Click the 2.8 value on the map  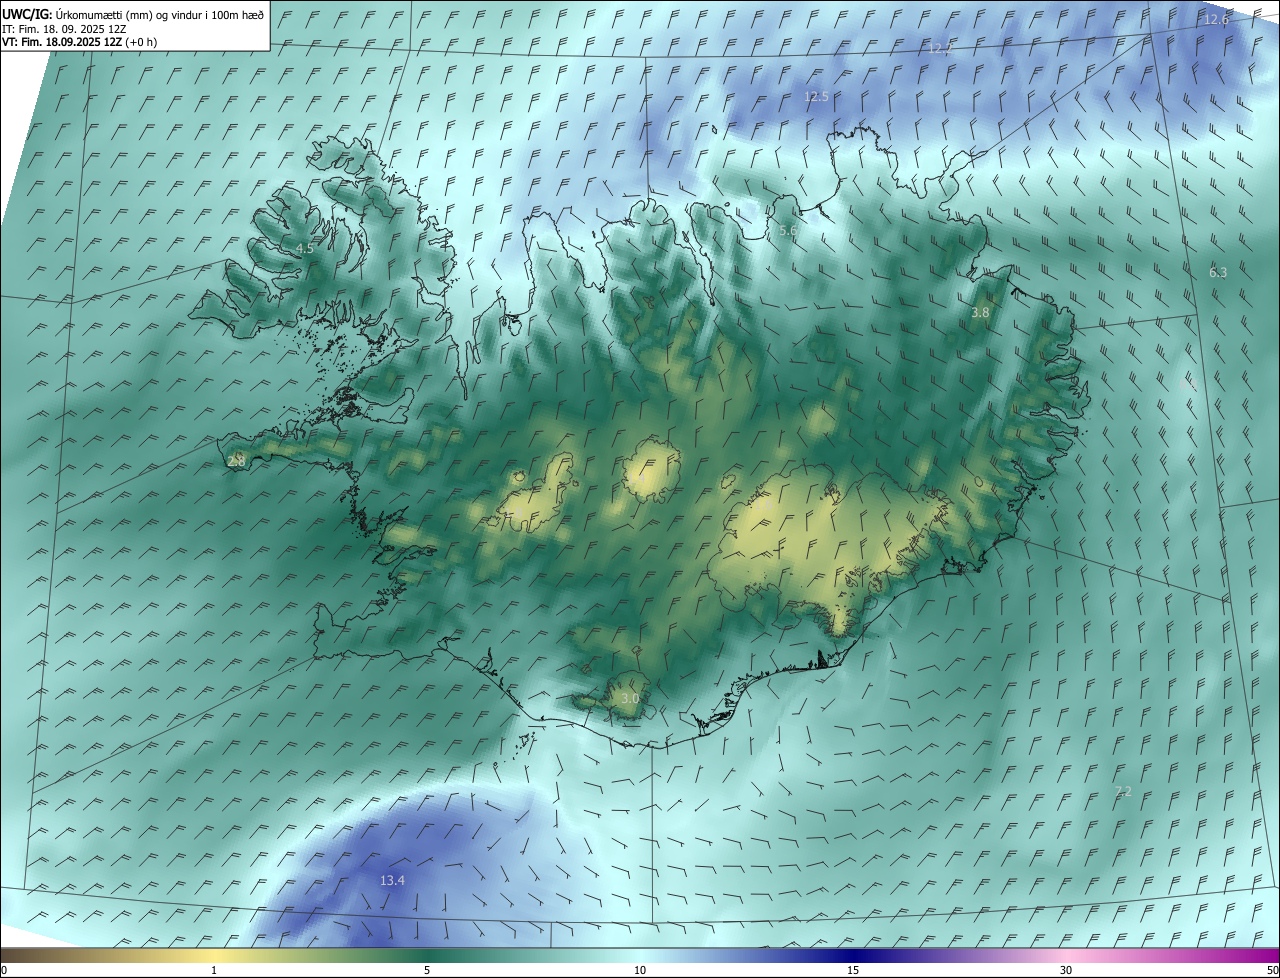[236, 461]
